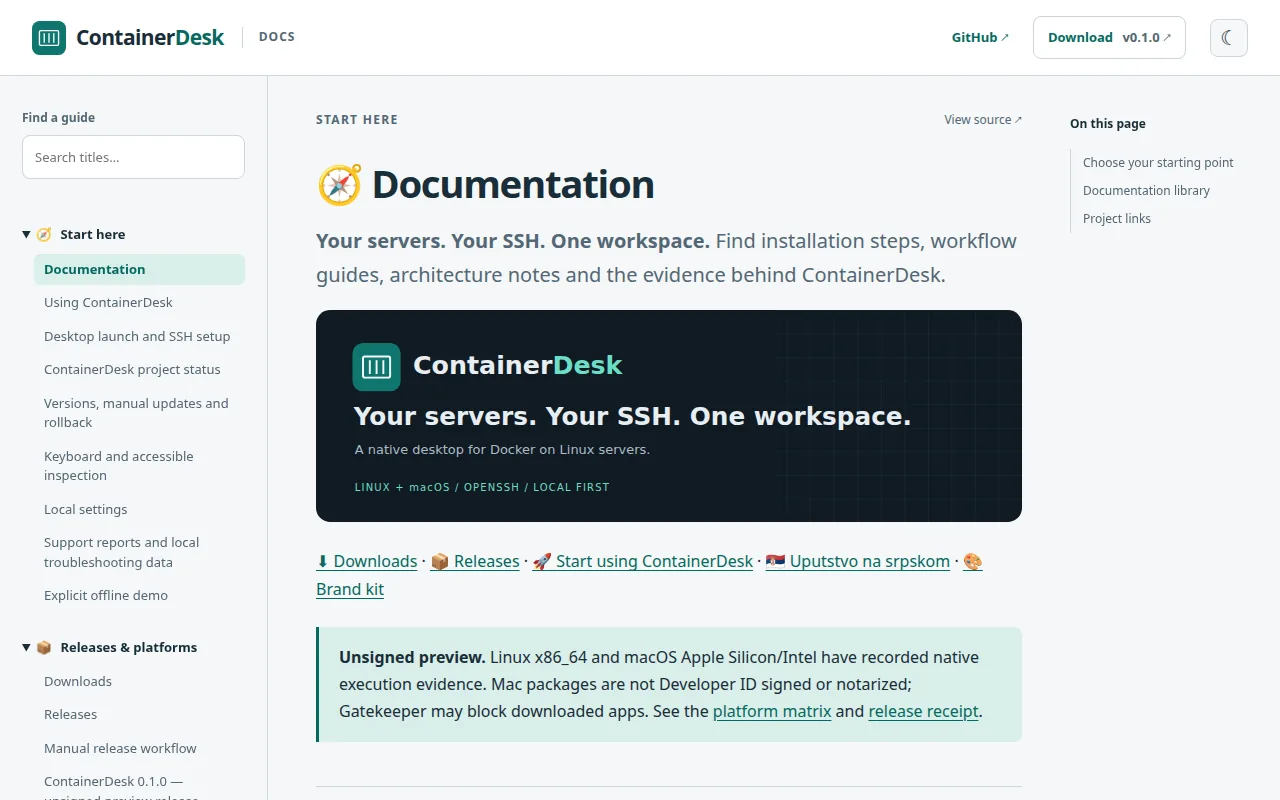Image resolution: width=1280 pixels, height=800 pixels.
Task: Click the ContainerDesk wordmark in the header
Action: [151, 38]
